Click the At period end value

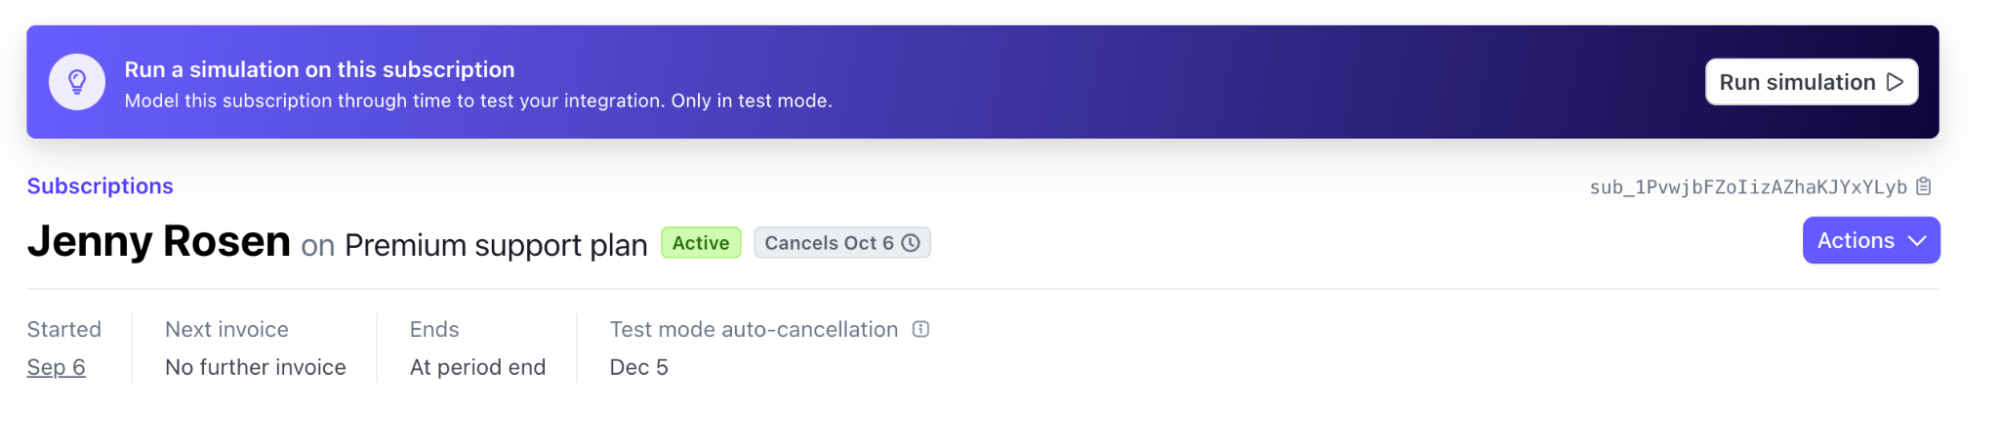click(x=478, y=367)
